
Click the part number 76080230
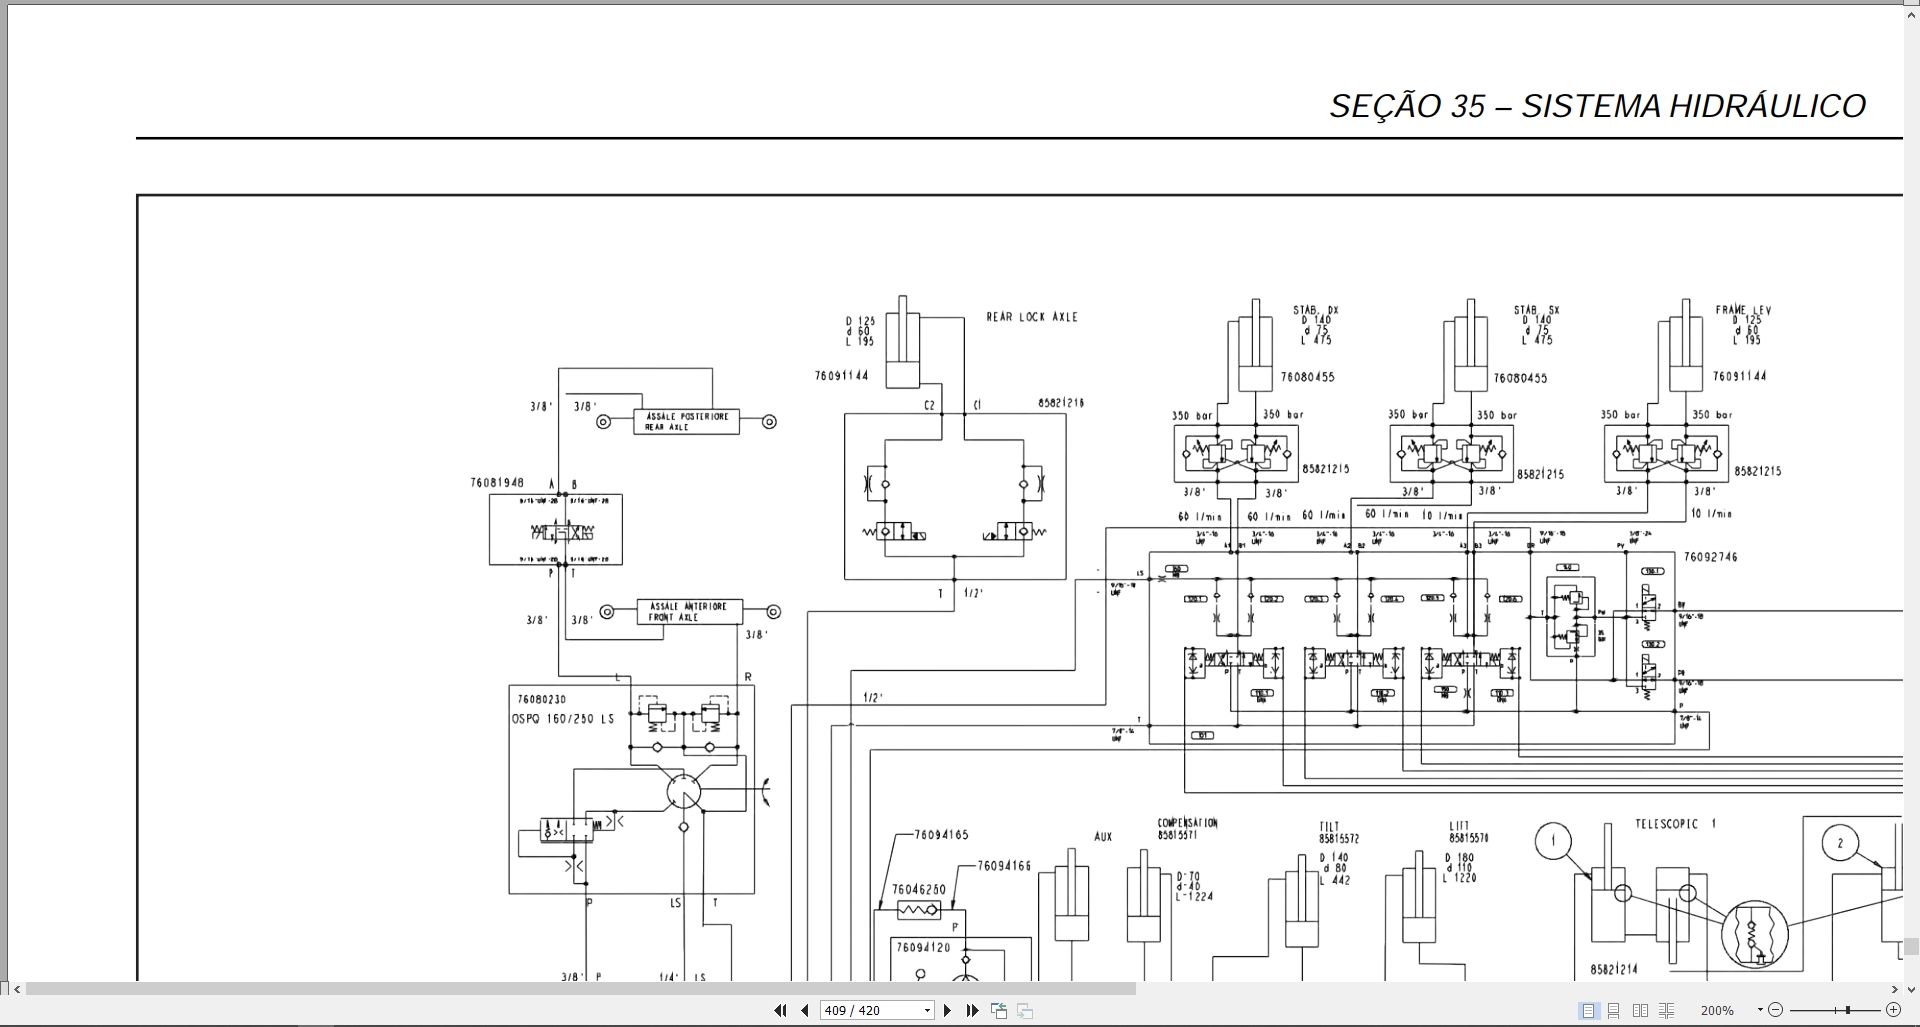tap(541, 700)
